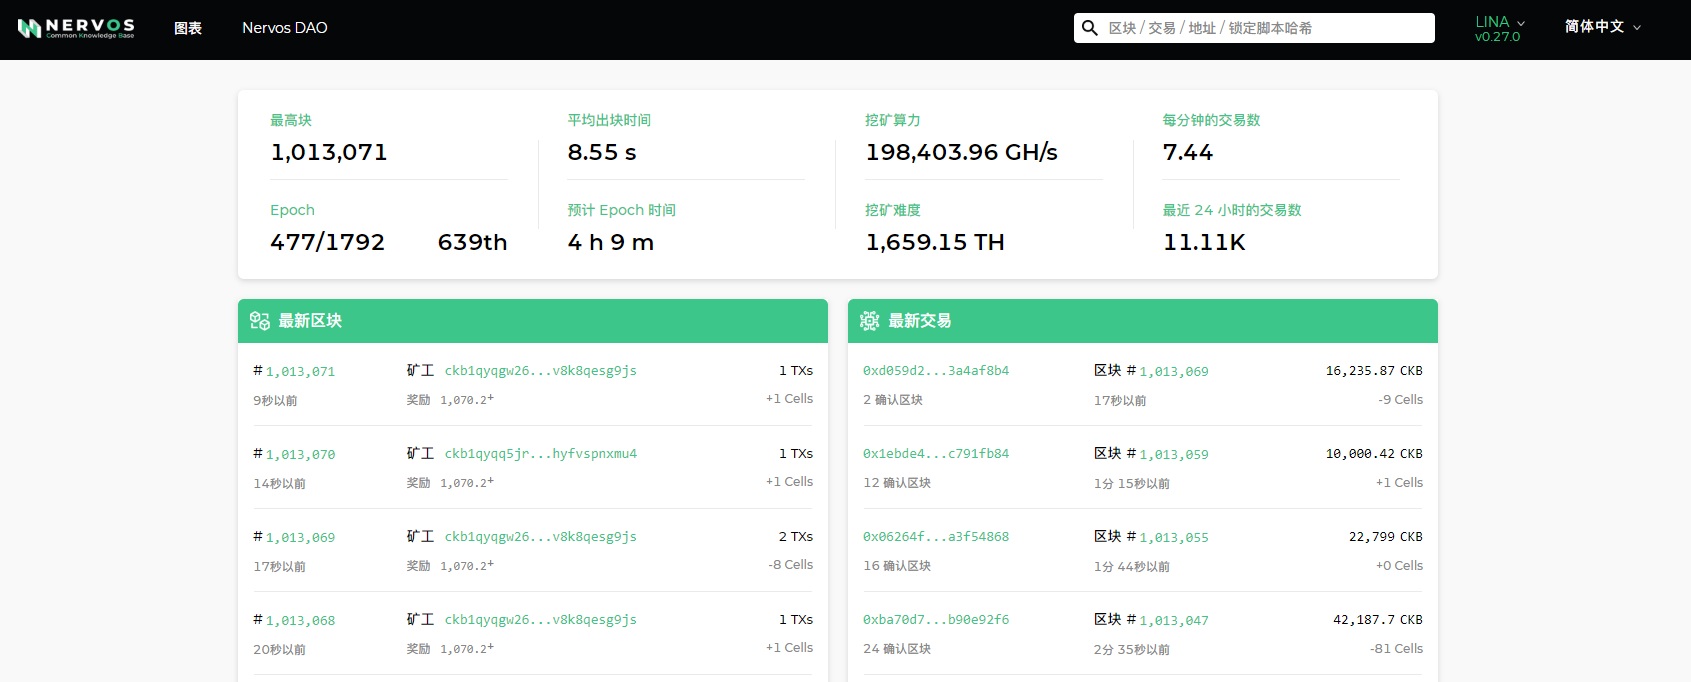Image resolution: width=1691 pixels, height=682 pixels.
Task: Open block #1,013,070 details
Action: point(300,454)
